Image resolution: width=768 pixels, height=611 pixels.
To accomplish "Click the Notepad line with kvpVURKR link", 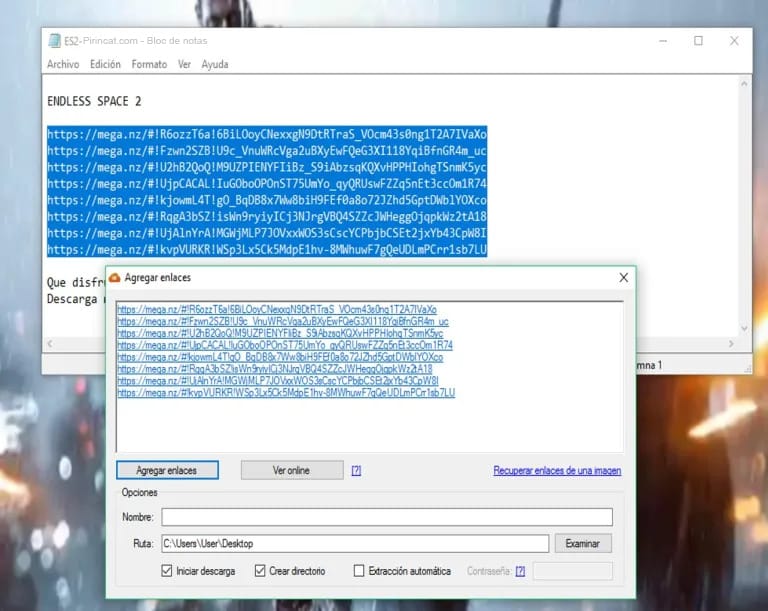I will pos(267,250).
